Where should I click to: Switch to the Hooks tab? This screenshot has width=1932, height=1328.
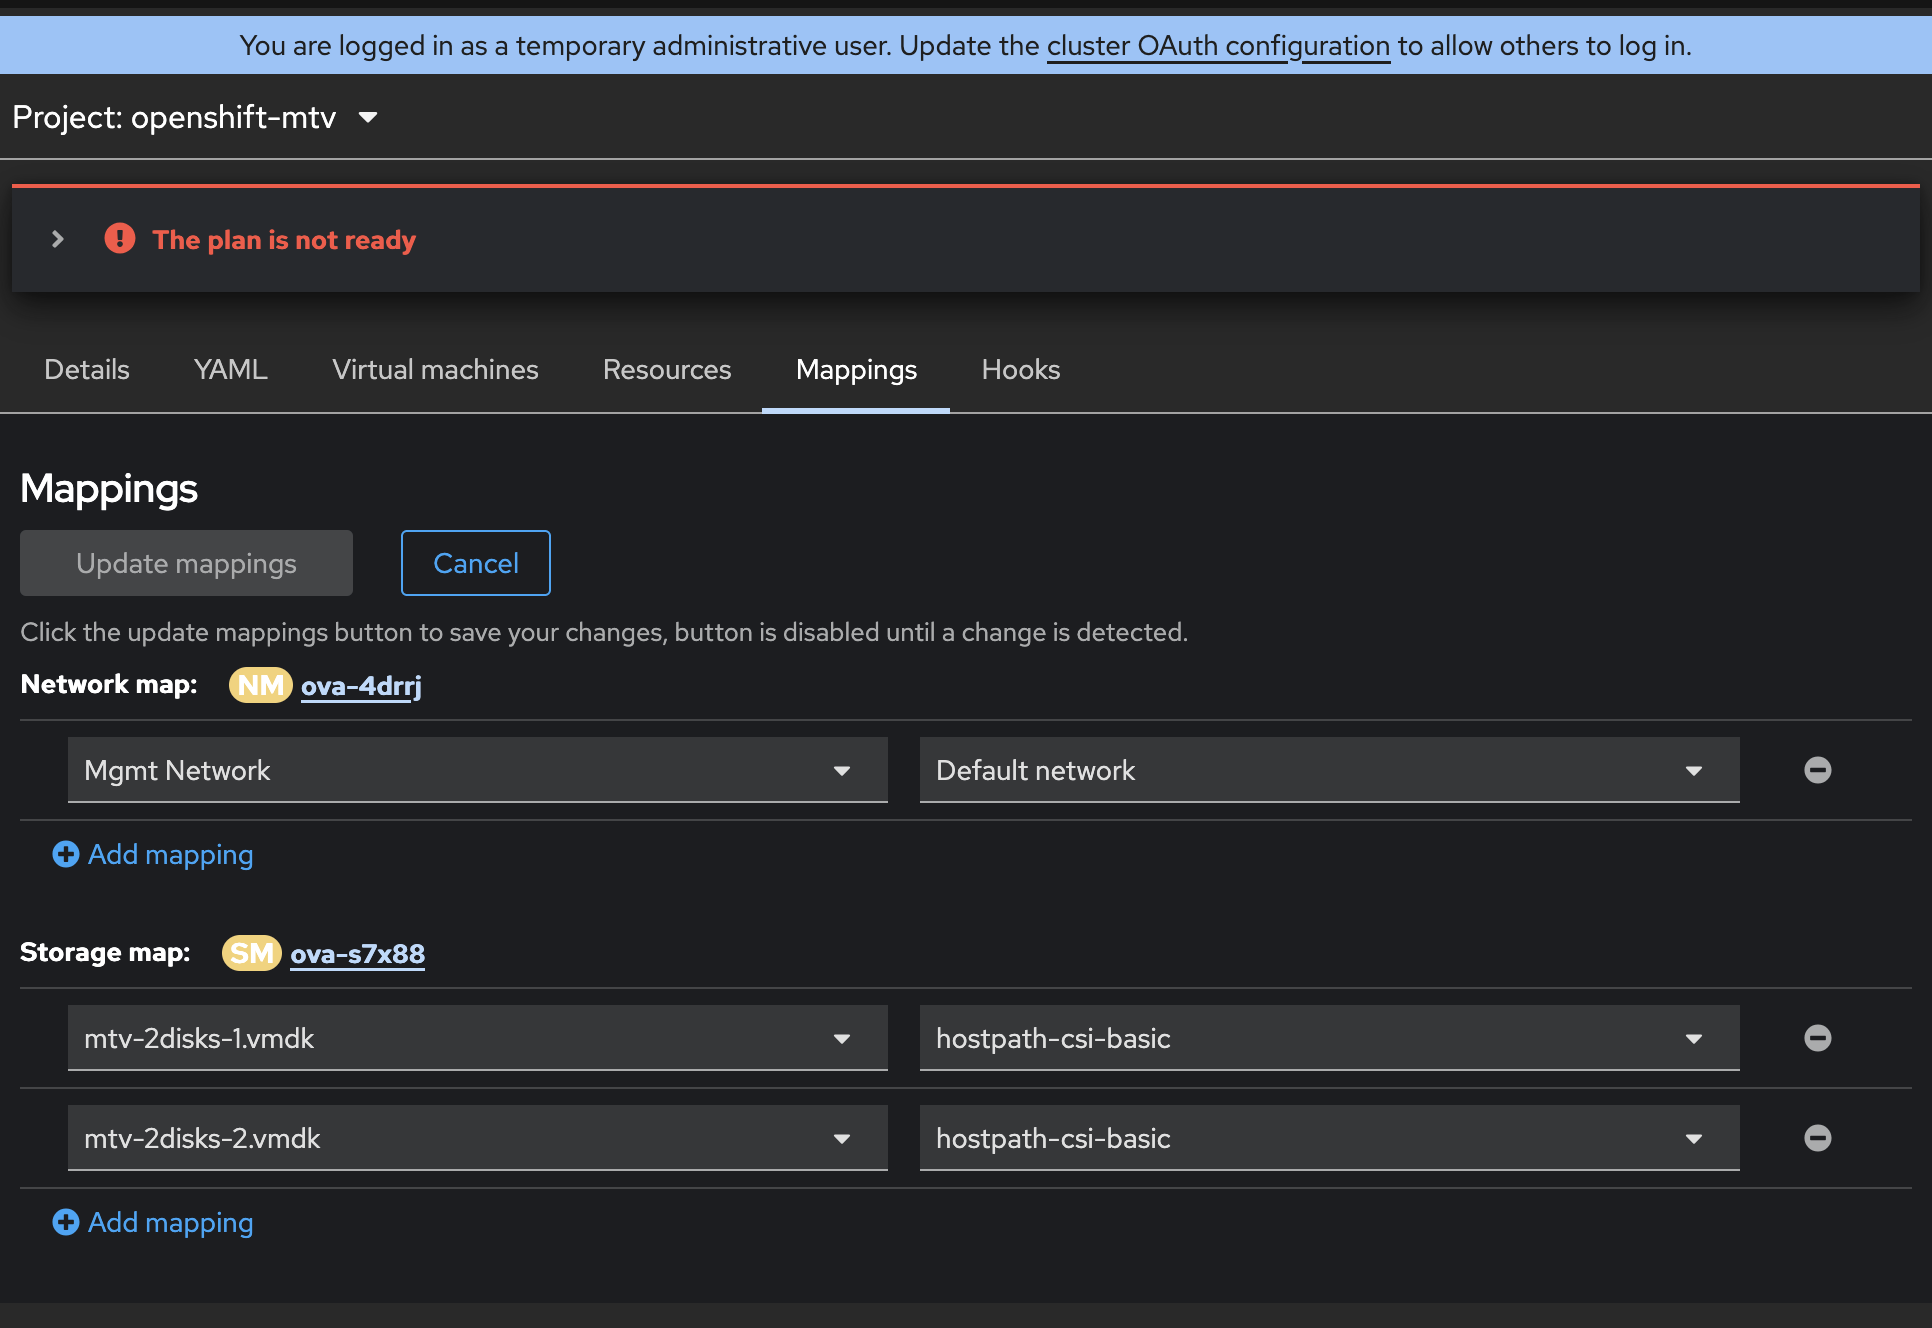point(1020,370)
